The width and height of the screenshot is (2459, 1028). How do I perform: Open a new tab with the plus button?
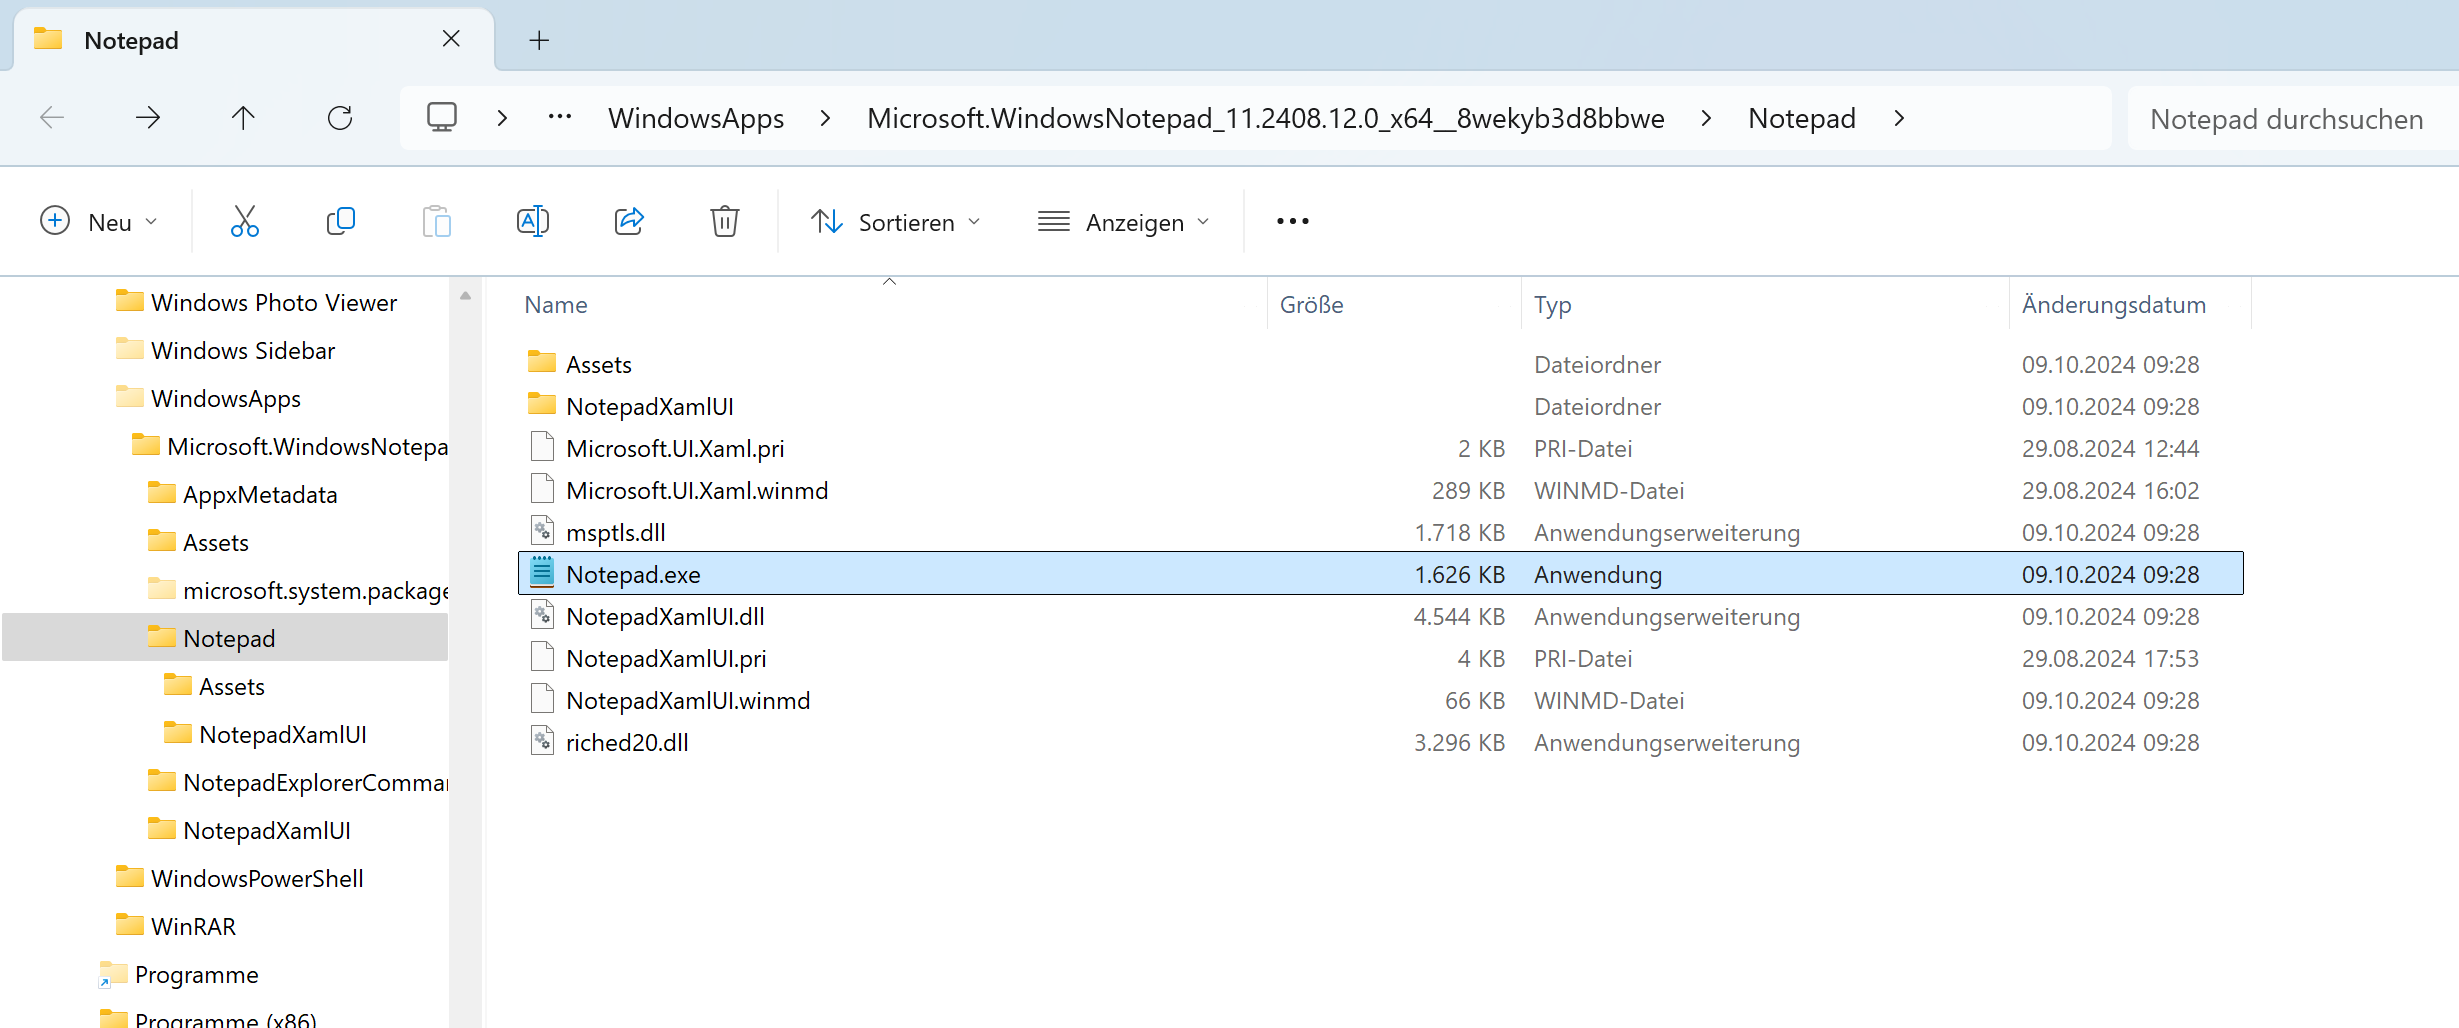539,40
